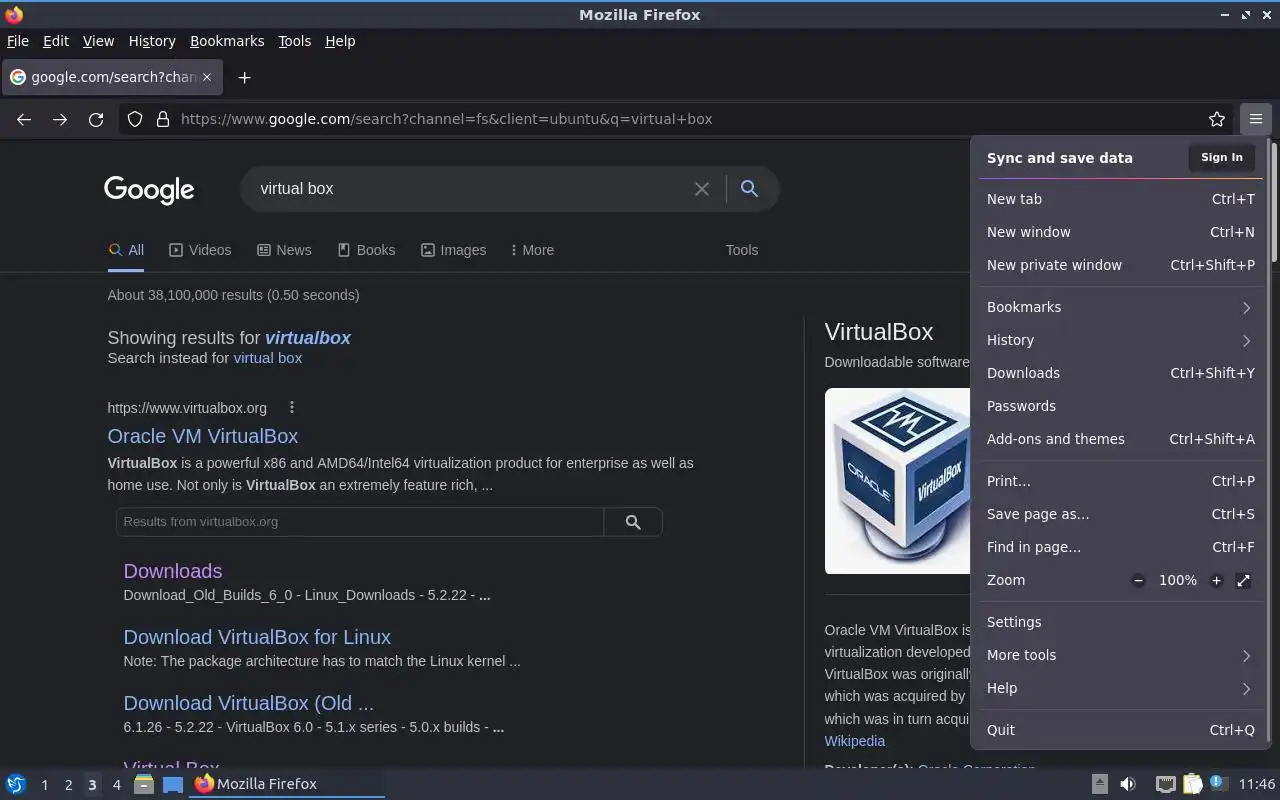Show desktop via blue taskbar icon
This screenshot has height=800, width=1280.
point(173,784)
